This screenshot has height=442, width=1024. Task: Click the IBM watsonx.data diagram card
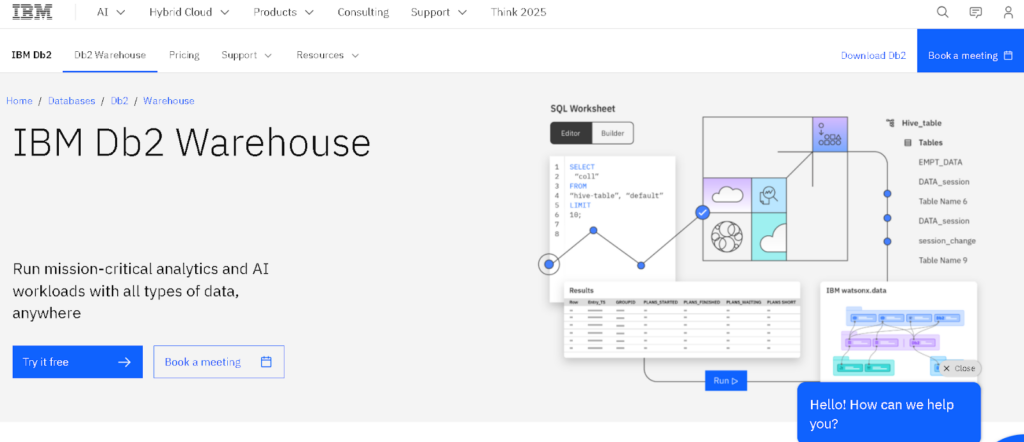pos(898,332)
